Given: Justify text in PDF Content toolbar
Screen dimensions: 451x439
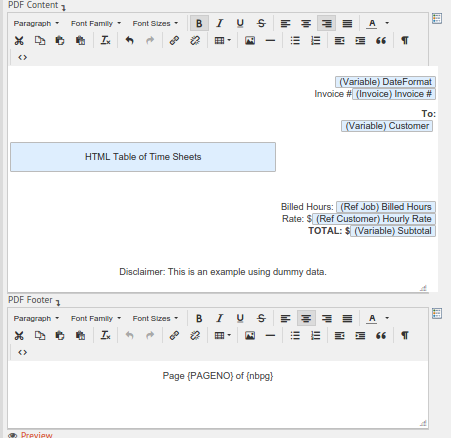Looking at the screenshot, I should tap(347, 23).
